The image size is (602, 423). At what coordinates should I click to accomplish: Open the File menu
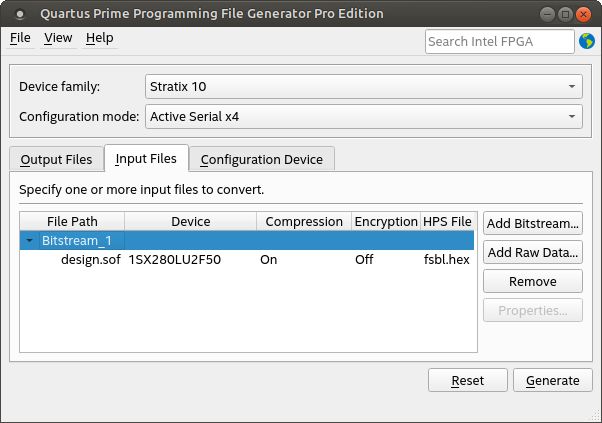pyautogui.click(x=20, y=38)
